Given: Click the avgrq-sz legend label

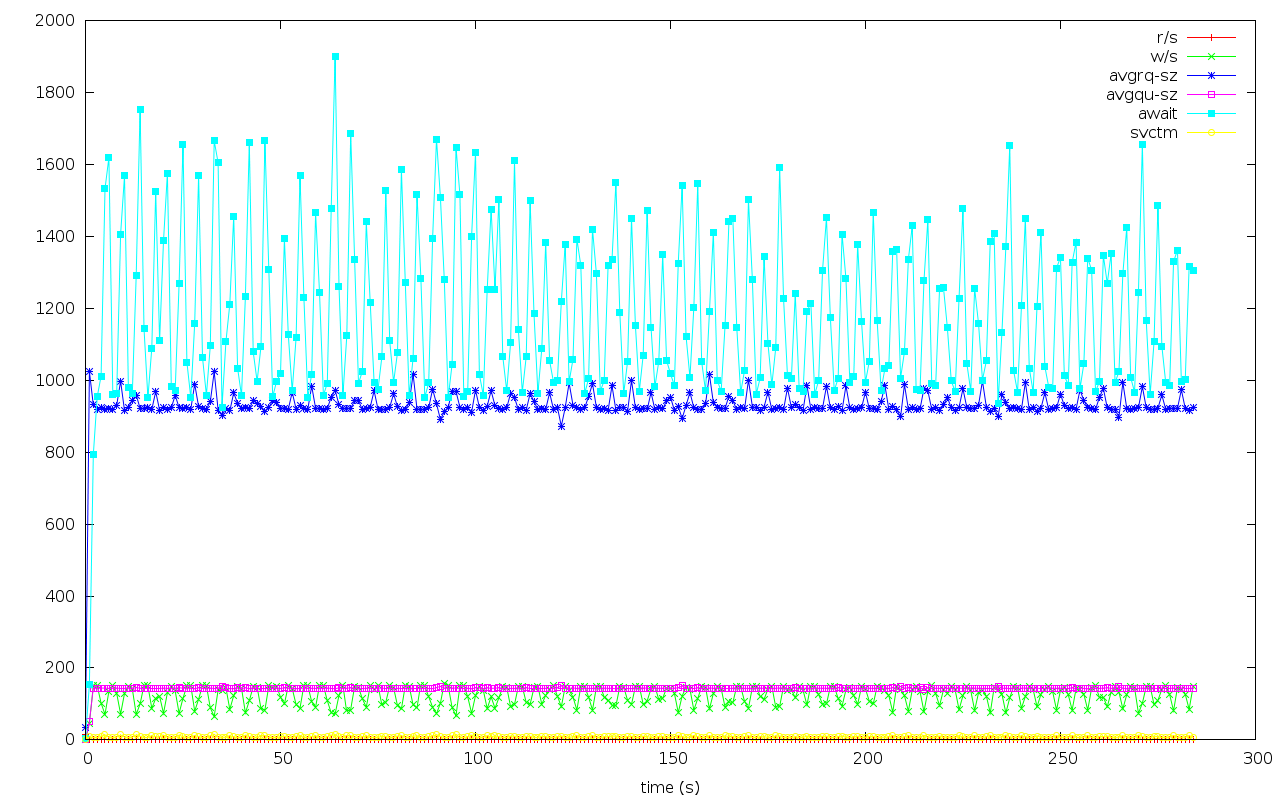Looking at the screenshot, I should 1143,75.
